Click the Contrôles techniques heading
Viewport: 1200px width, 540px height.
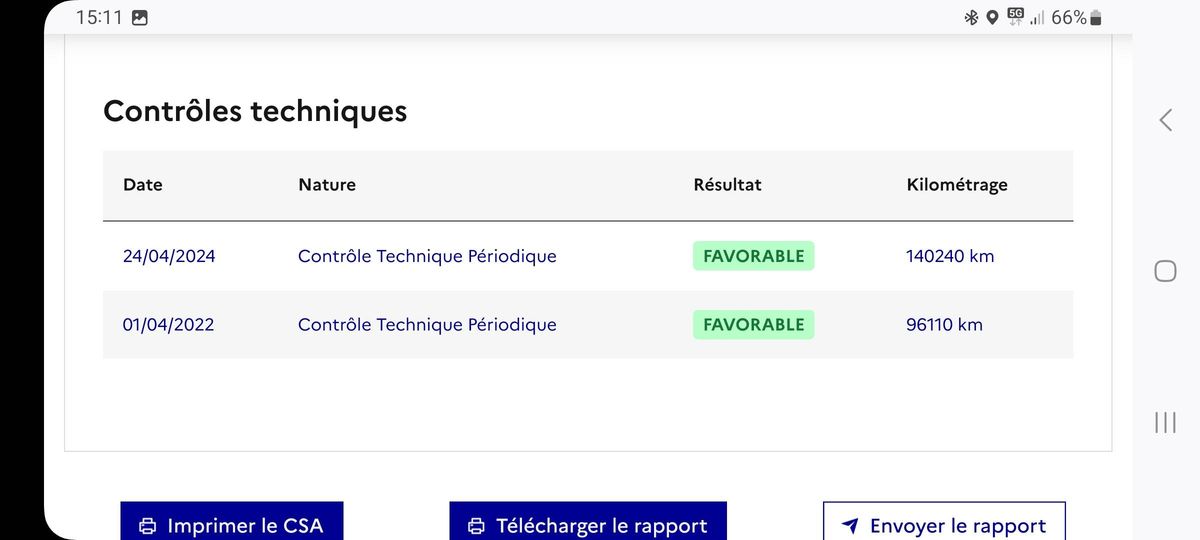pyautogui.click(x=255, y=111)
